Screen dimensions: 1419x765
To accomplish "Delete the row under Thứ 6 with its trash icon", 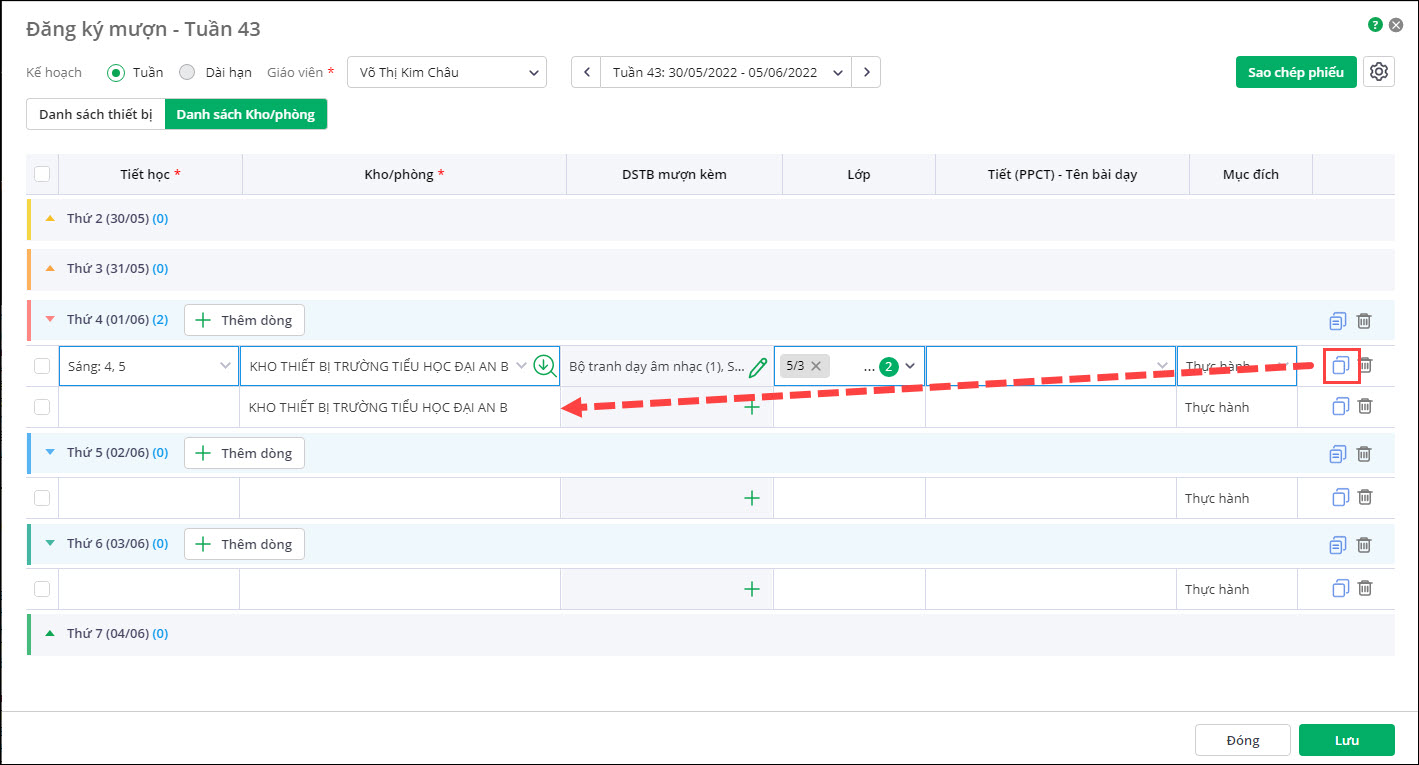I will click(x=1365, y=589).
